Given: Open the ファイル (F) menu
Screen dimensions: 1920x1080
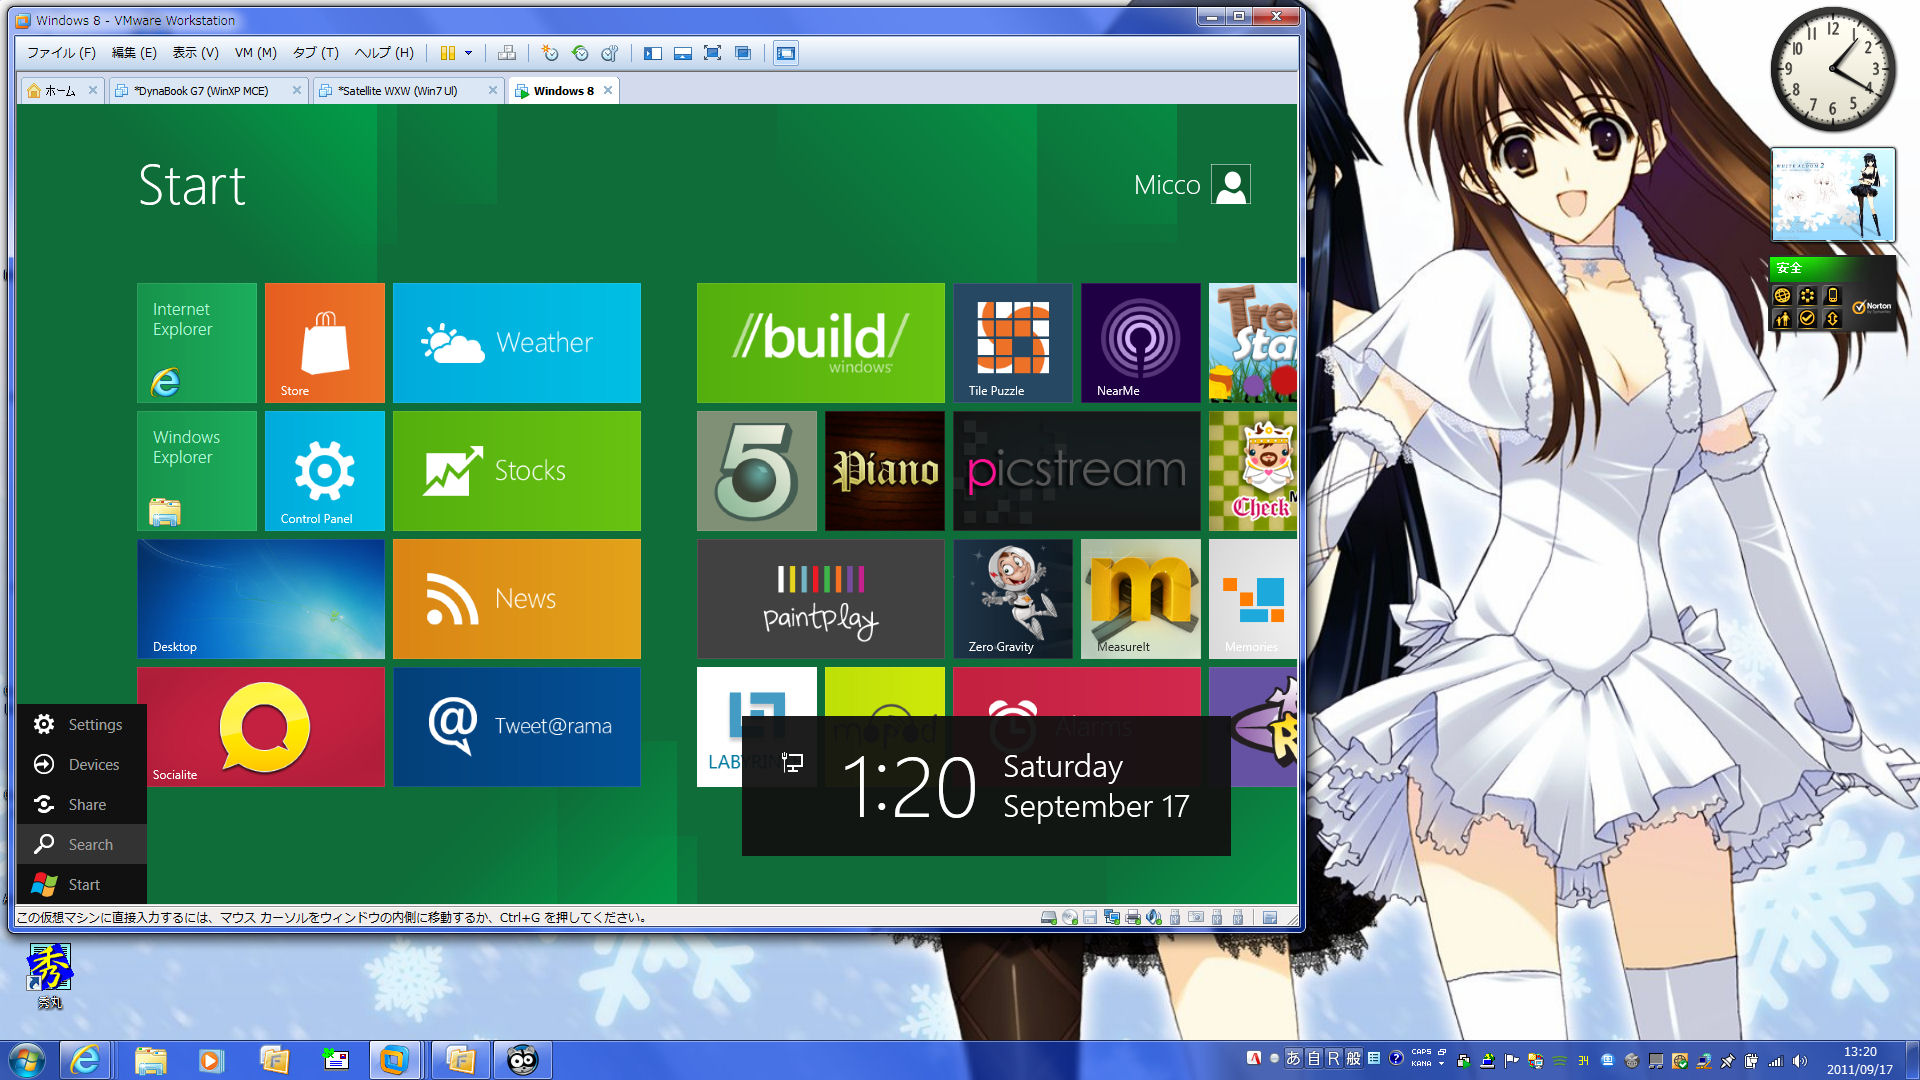Looking at the screenshot, I should point(61,53).
